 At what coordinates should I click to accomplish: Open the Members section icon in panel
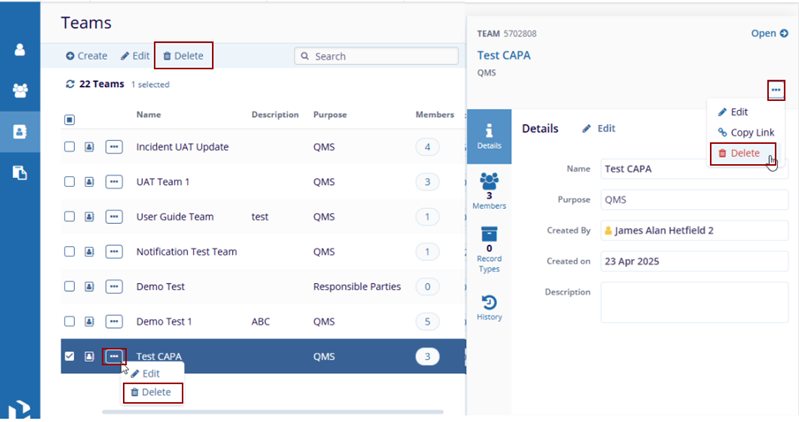[489, 189]
